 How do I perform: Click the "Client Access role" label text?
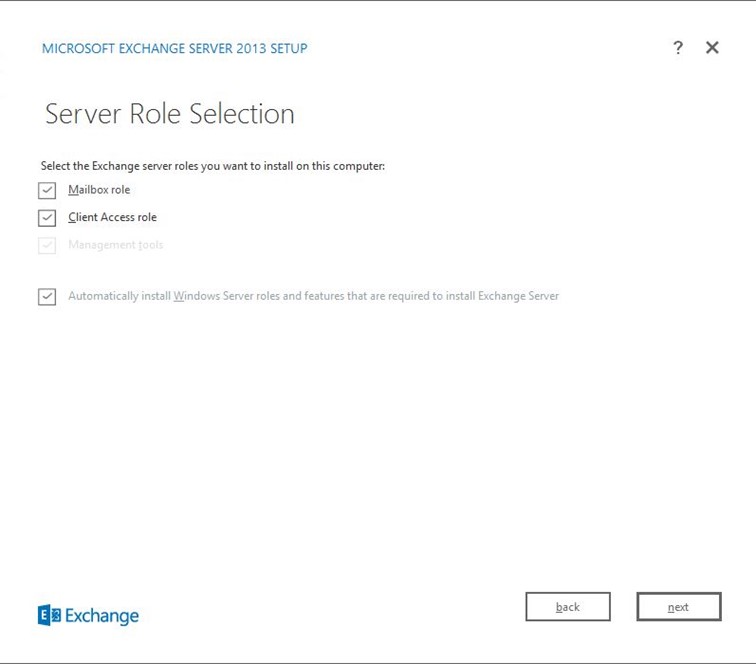(112, 217)
